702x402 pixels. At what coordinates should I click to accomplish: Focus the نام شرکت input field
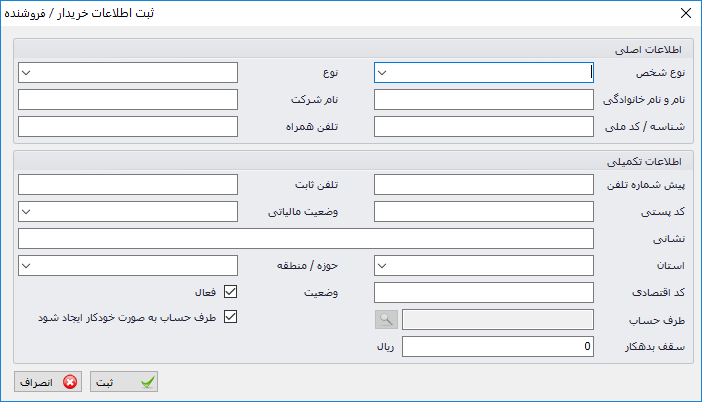pos(128,99)
